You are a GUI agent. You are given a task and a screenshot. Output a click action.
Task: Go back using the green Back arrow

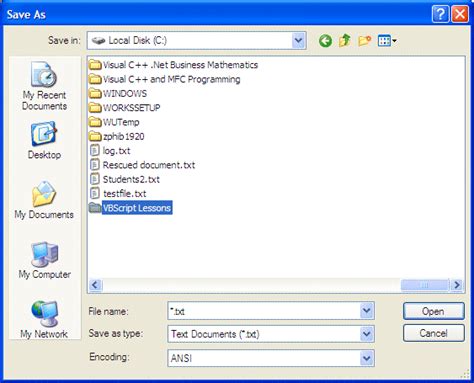(x=325, y=41)
